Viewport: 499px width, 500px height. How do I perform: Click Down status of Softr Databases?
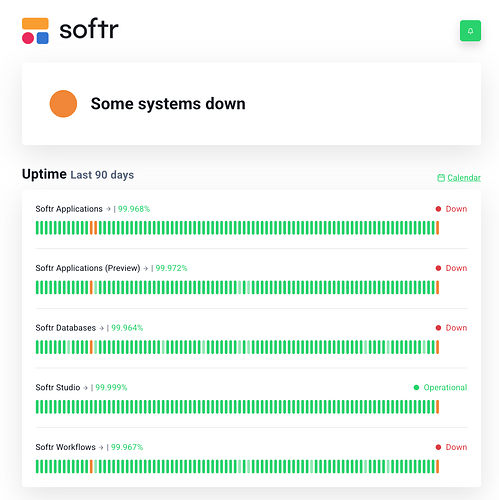(451, 328)
